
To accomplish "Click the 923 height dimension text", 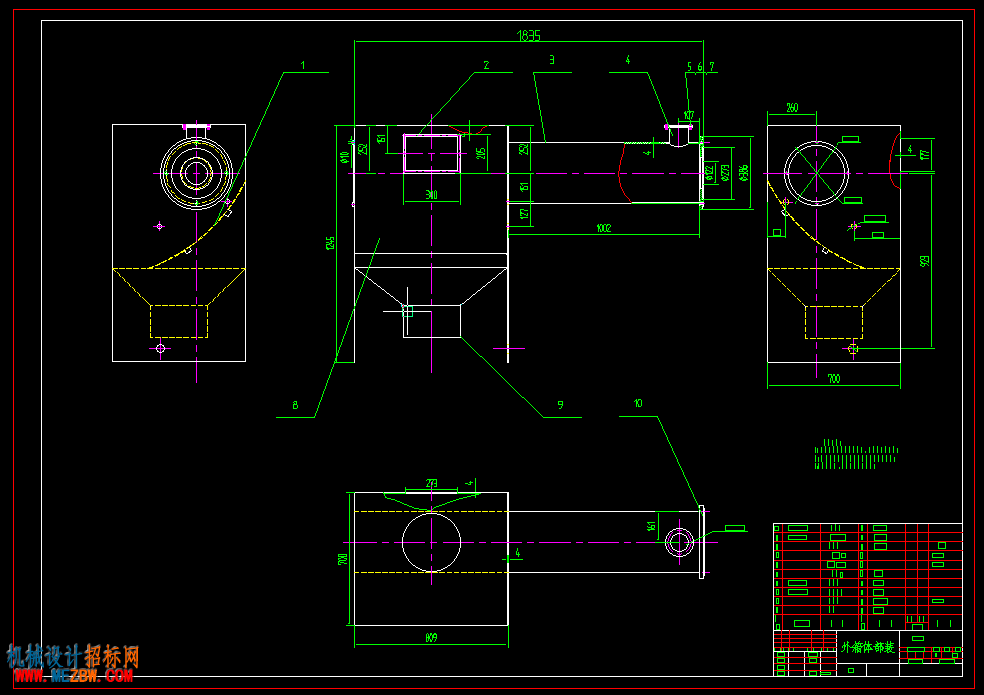I will point(924,261).
